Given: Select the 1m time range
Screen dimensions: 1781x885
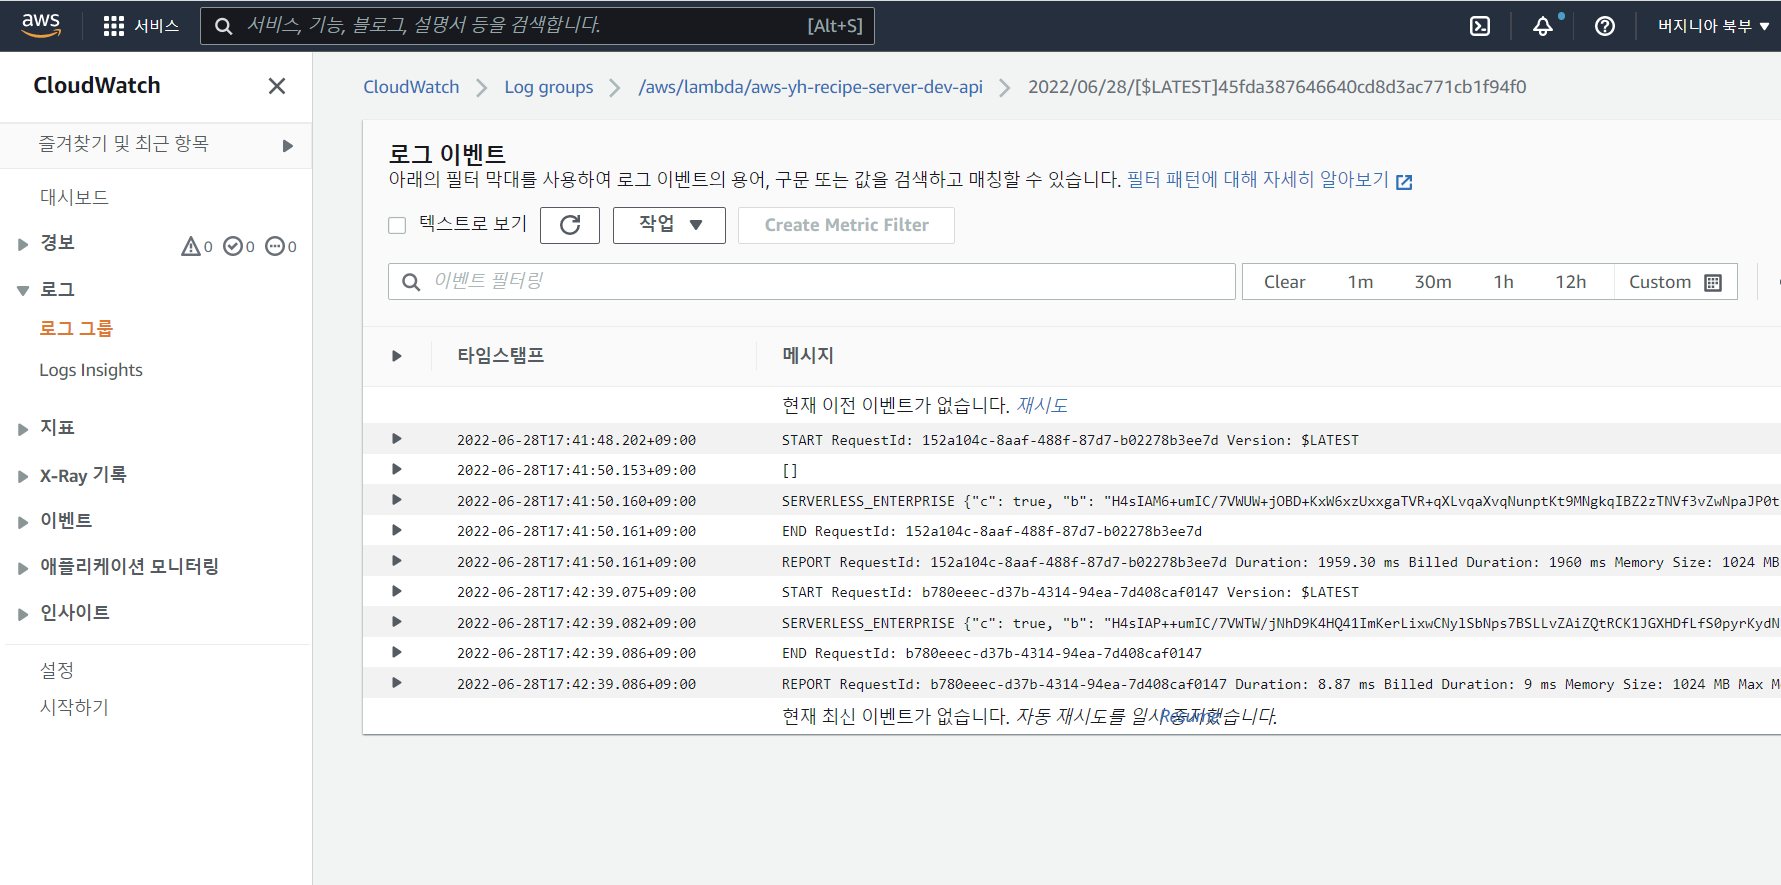Looking at the screenshot, I should click(1360, 282).
